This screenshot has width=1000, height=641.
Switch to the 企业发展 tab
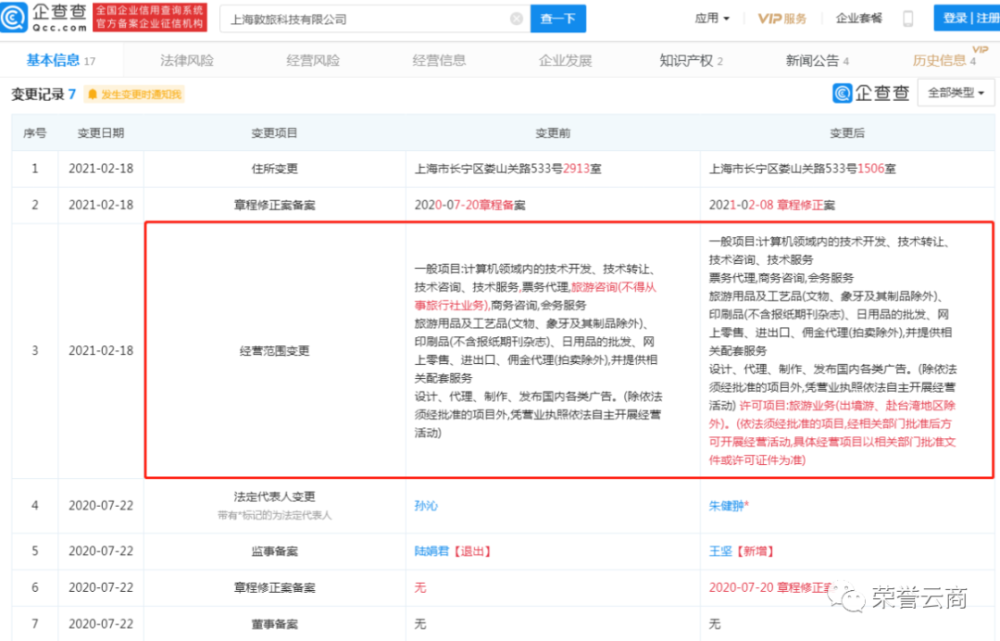tap(565, 61)
